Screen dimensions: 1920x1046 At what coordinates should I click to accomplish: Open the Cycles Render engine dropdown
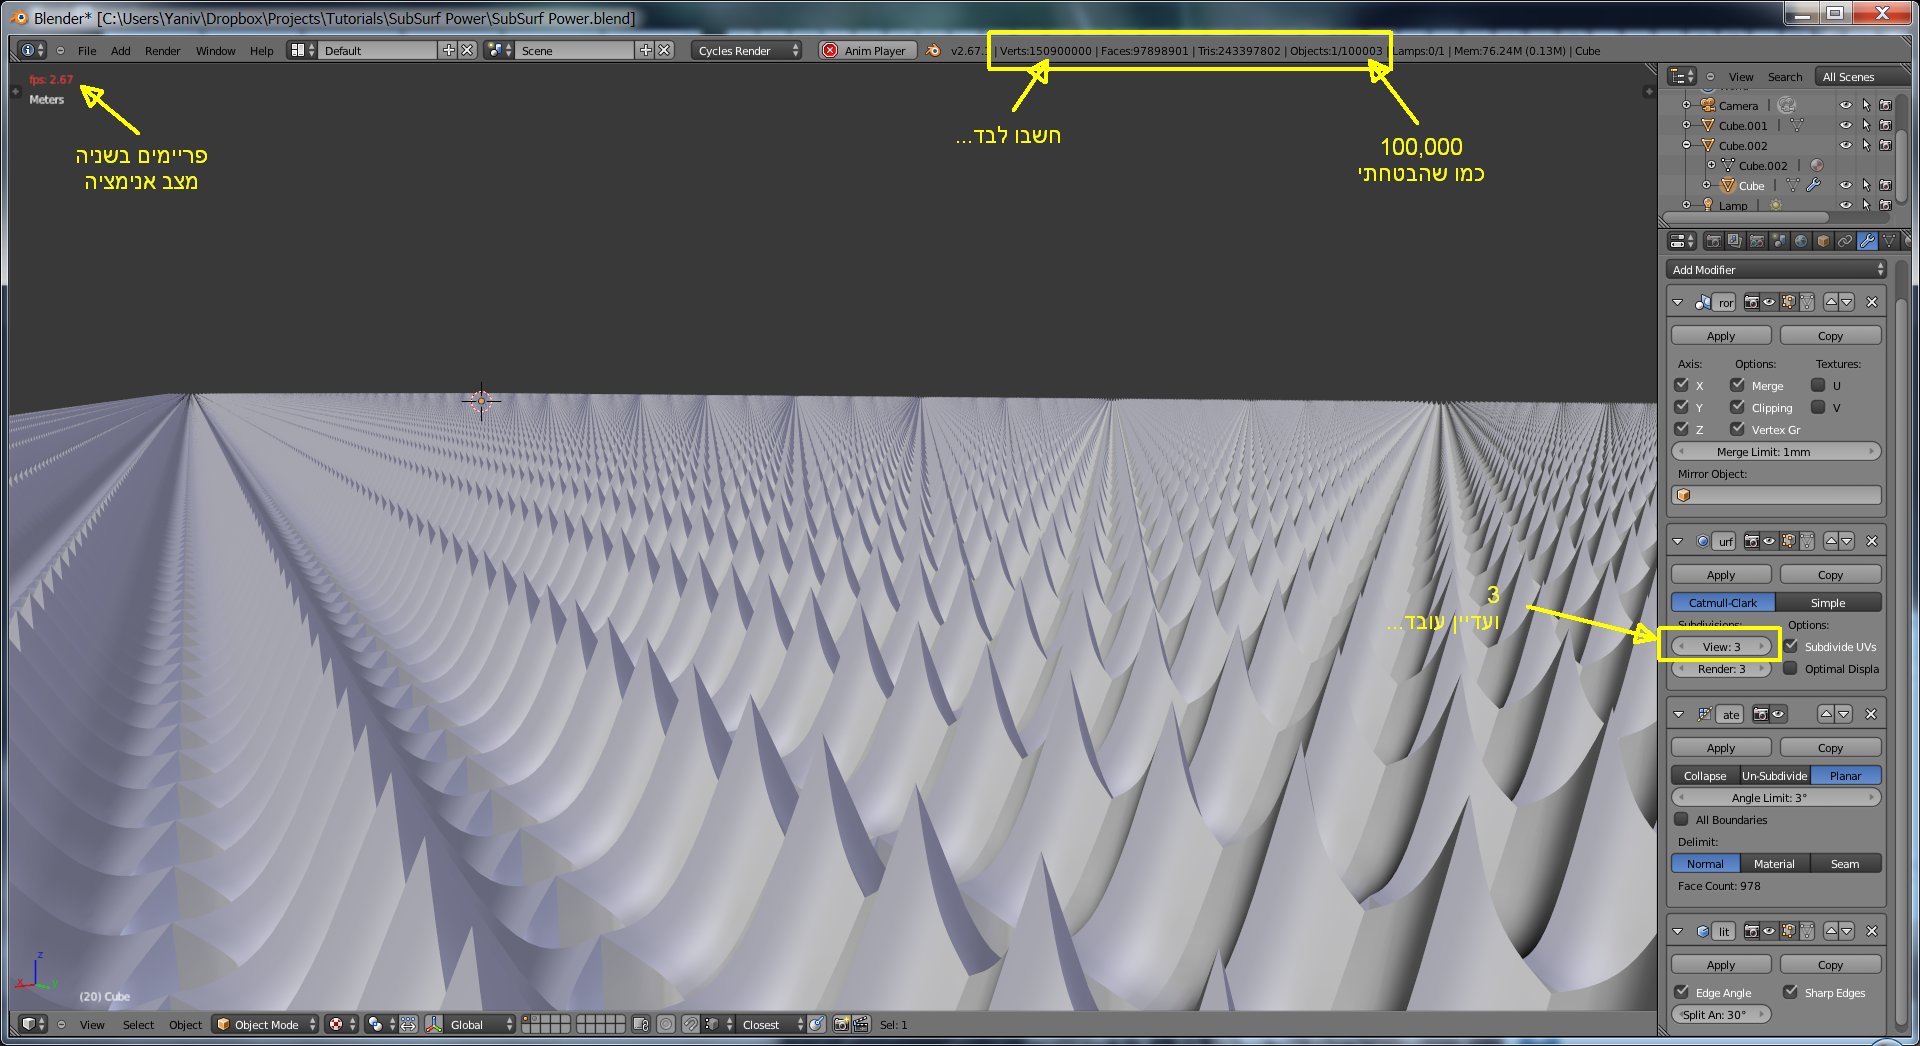(746, 50)
